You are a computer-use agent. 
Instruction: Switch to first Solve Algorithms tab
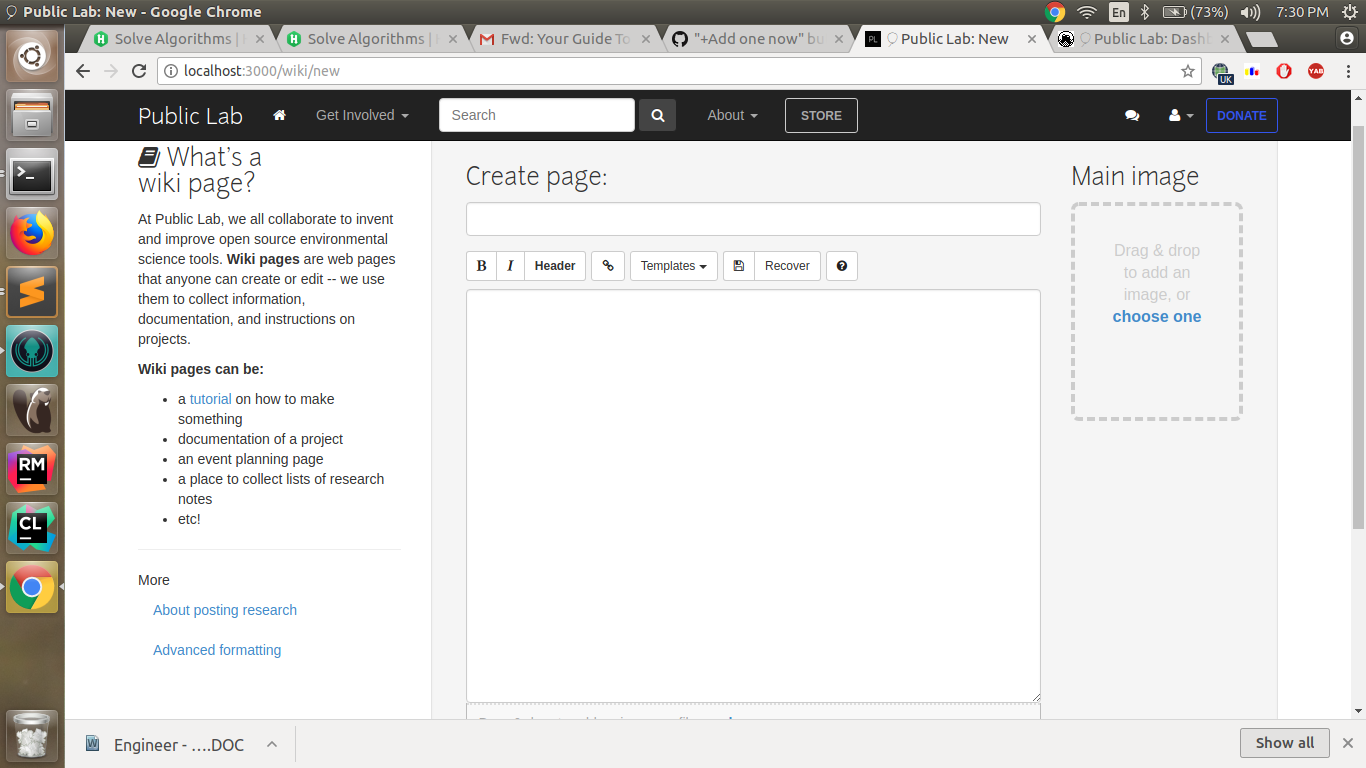coord(173,39)
